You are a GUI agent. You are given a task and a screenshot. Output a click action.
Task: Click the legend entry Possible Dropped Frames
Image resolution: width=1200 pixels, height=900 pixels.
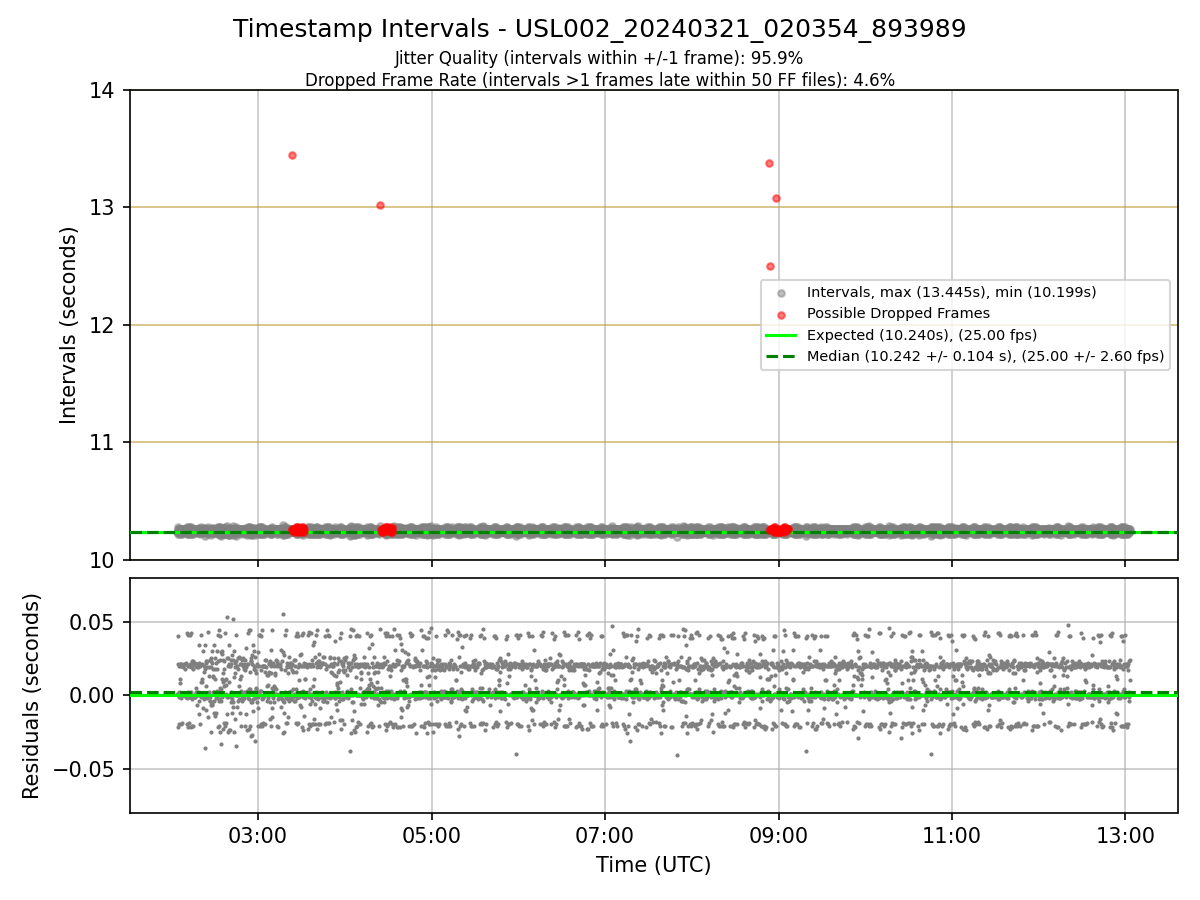click(898, 313)
